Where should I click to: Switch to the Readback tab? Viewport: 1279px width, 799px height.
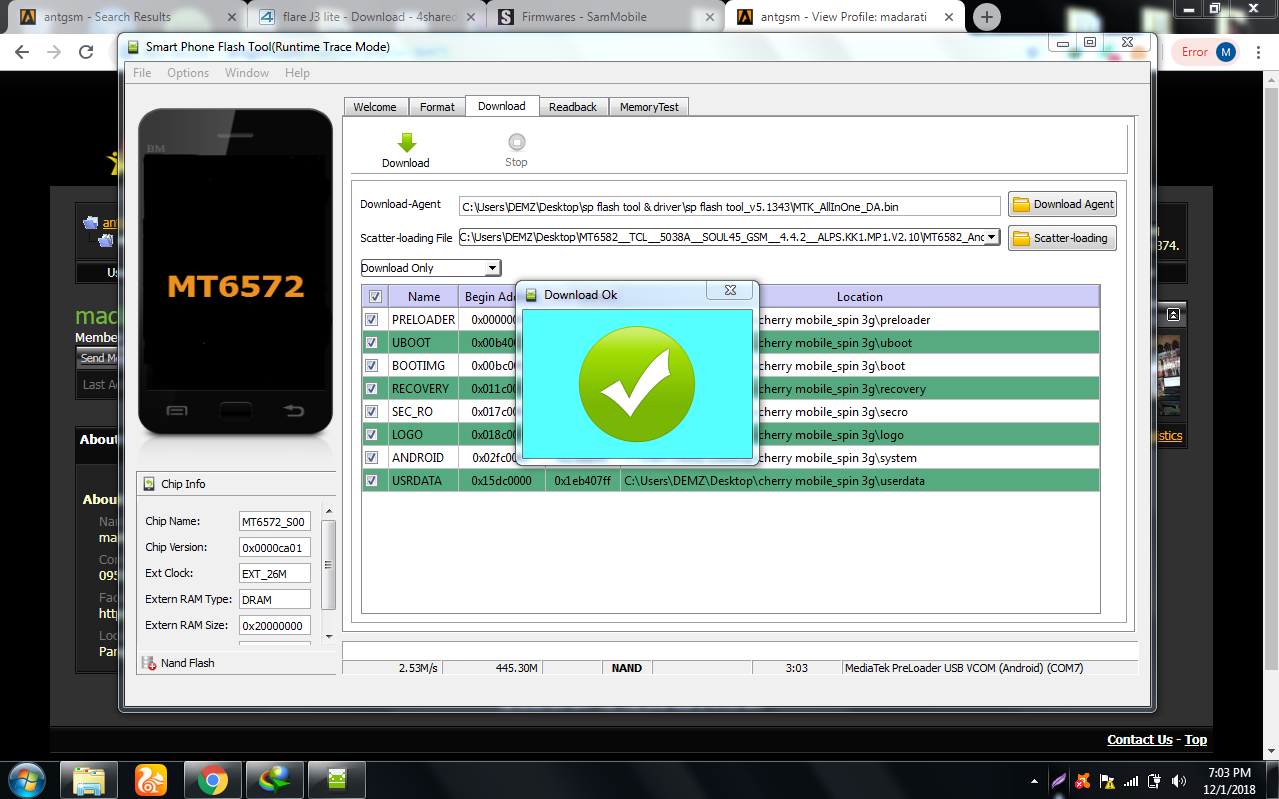[x=573, y=107]
